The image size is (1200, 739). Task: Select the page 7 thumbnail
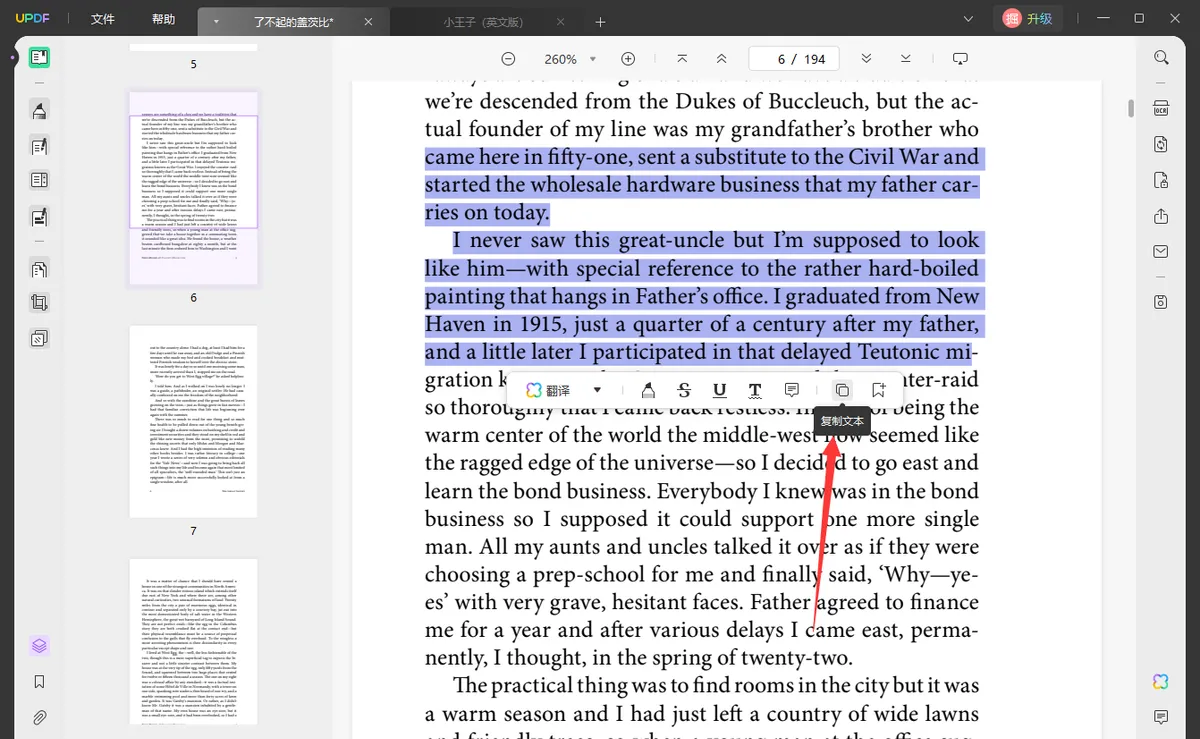[193, 421]
